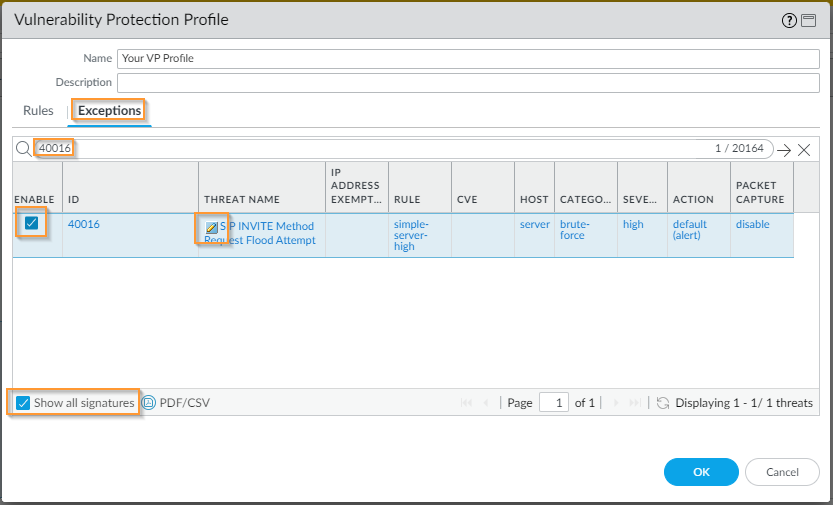Open threat ID 40016 link
Viewport: 833px width, 505px height.
click(x=84, y=224)
